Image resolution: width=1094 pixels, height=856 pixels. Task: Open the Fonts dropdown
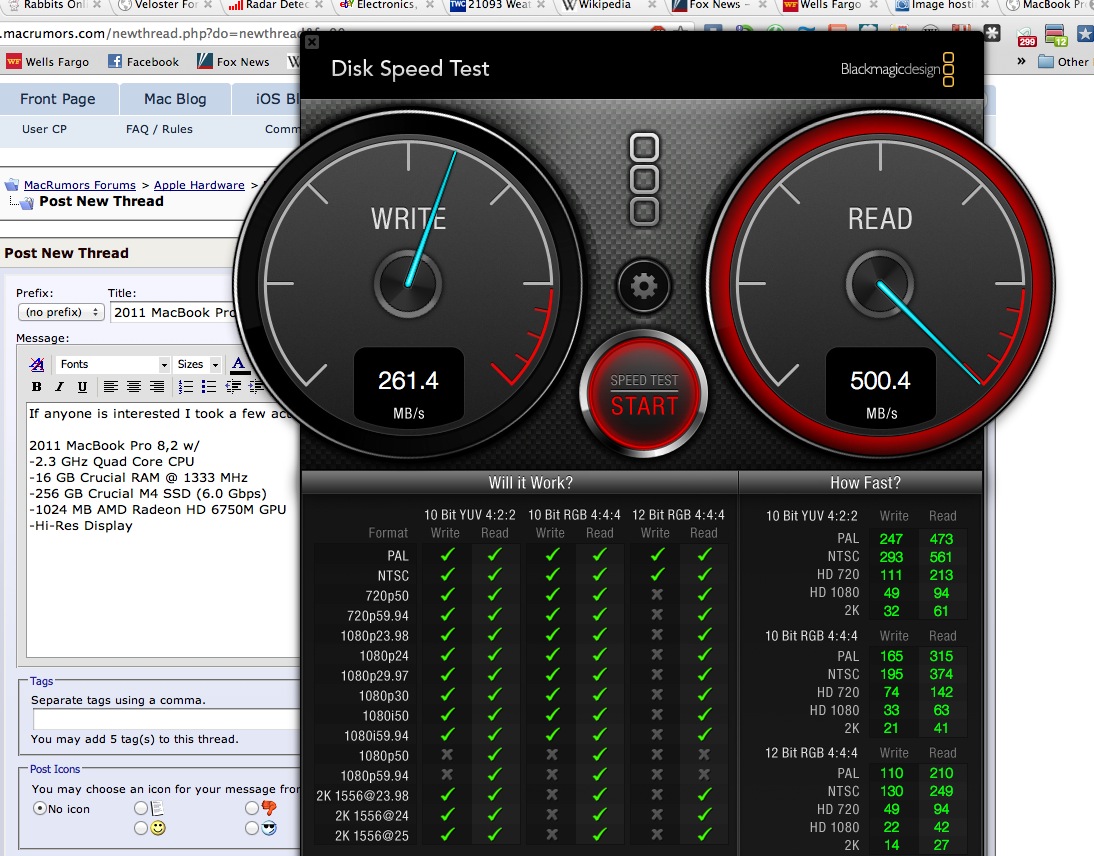point(113,364)
